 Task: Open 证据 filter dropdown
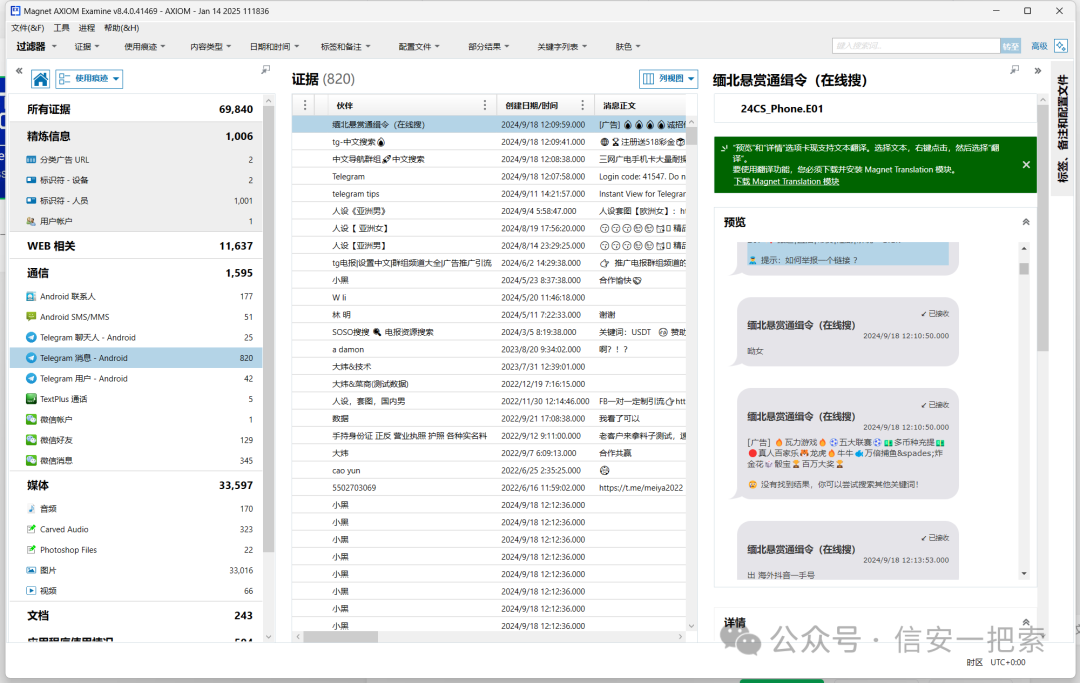tap(87, 47)
